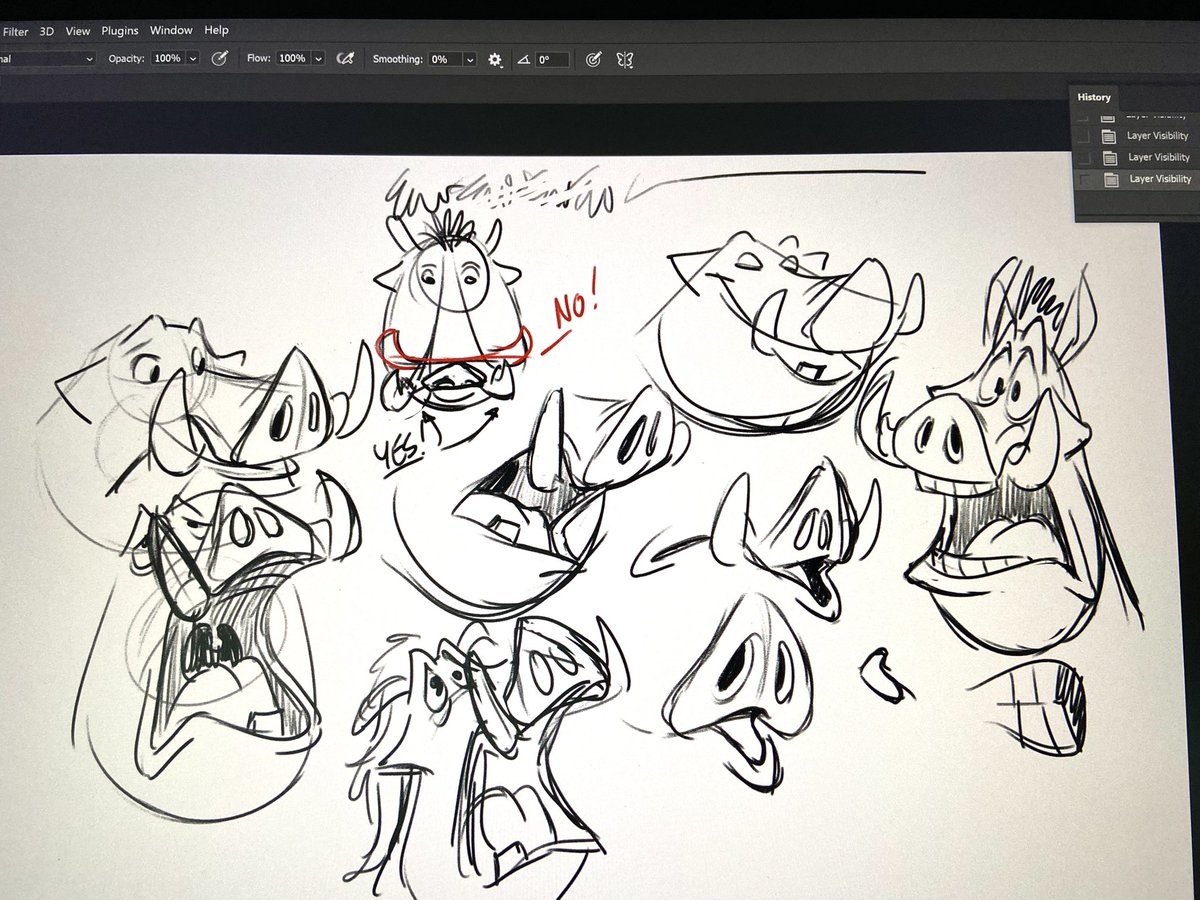Click the brush angle icon
Screen dimensions: 1200x900
pyautogui.click(x=524, y=61)
